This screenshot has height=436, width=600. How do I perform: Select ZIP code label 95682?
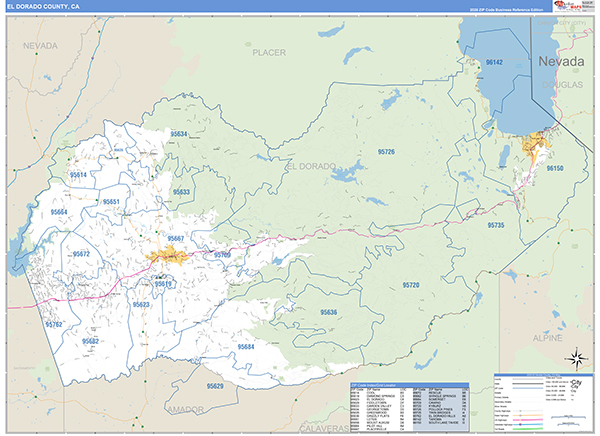pos(90,341)
